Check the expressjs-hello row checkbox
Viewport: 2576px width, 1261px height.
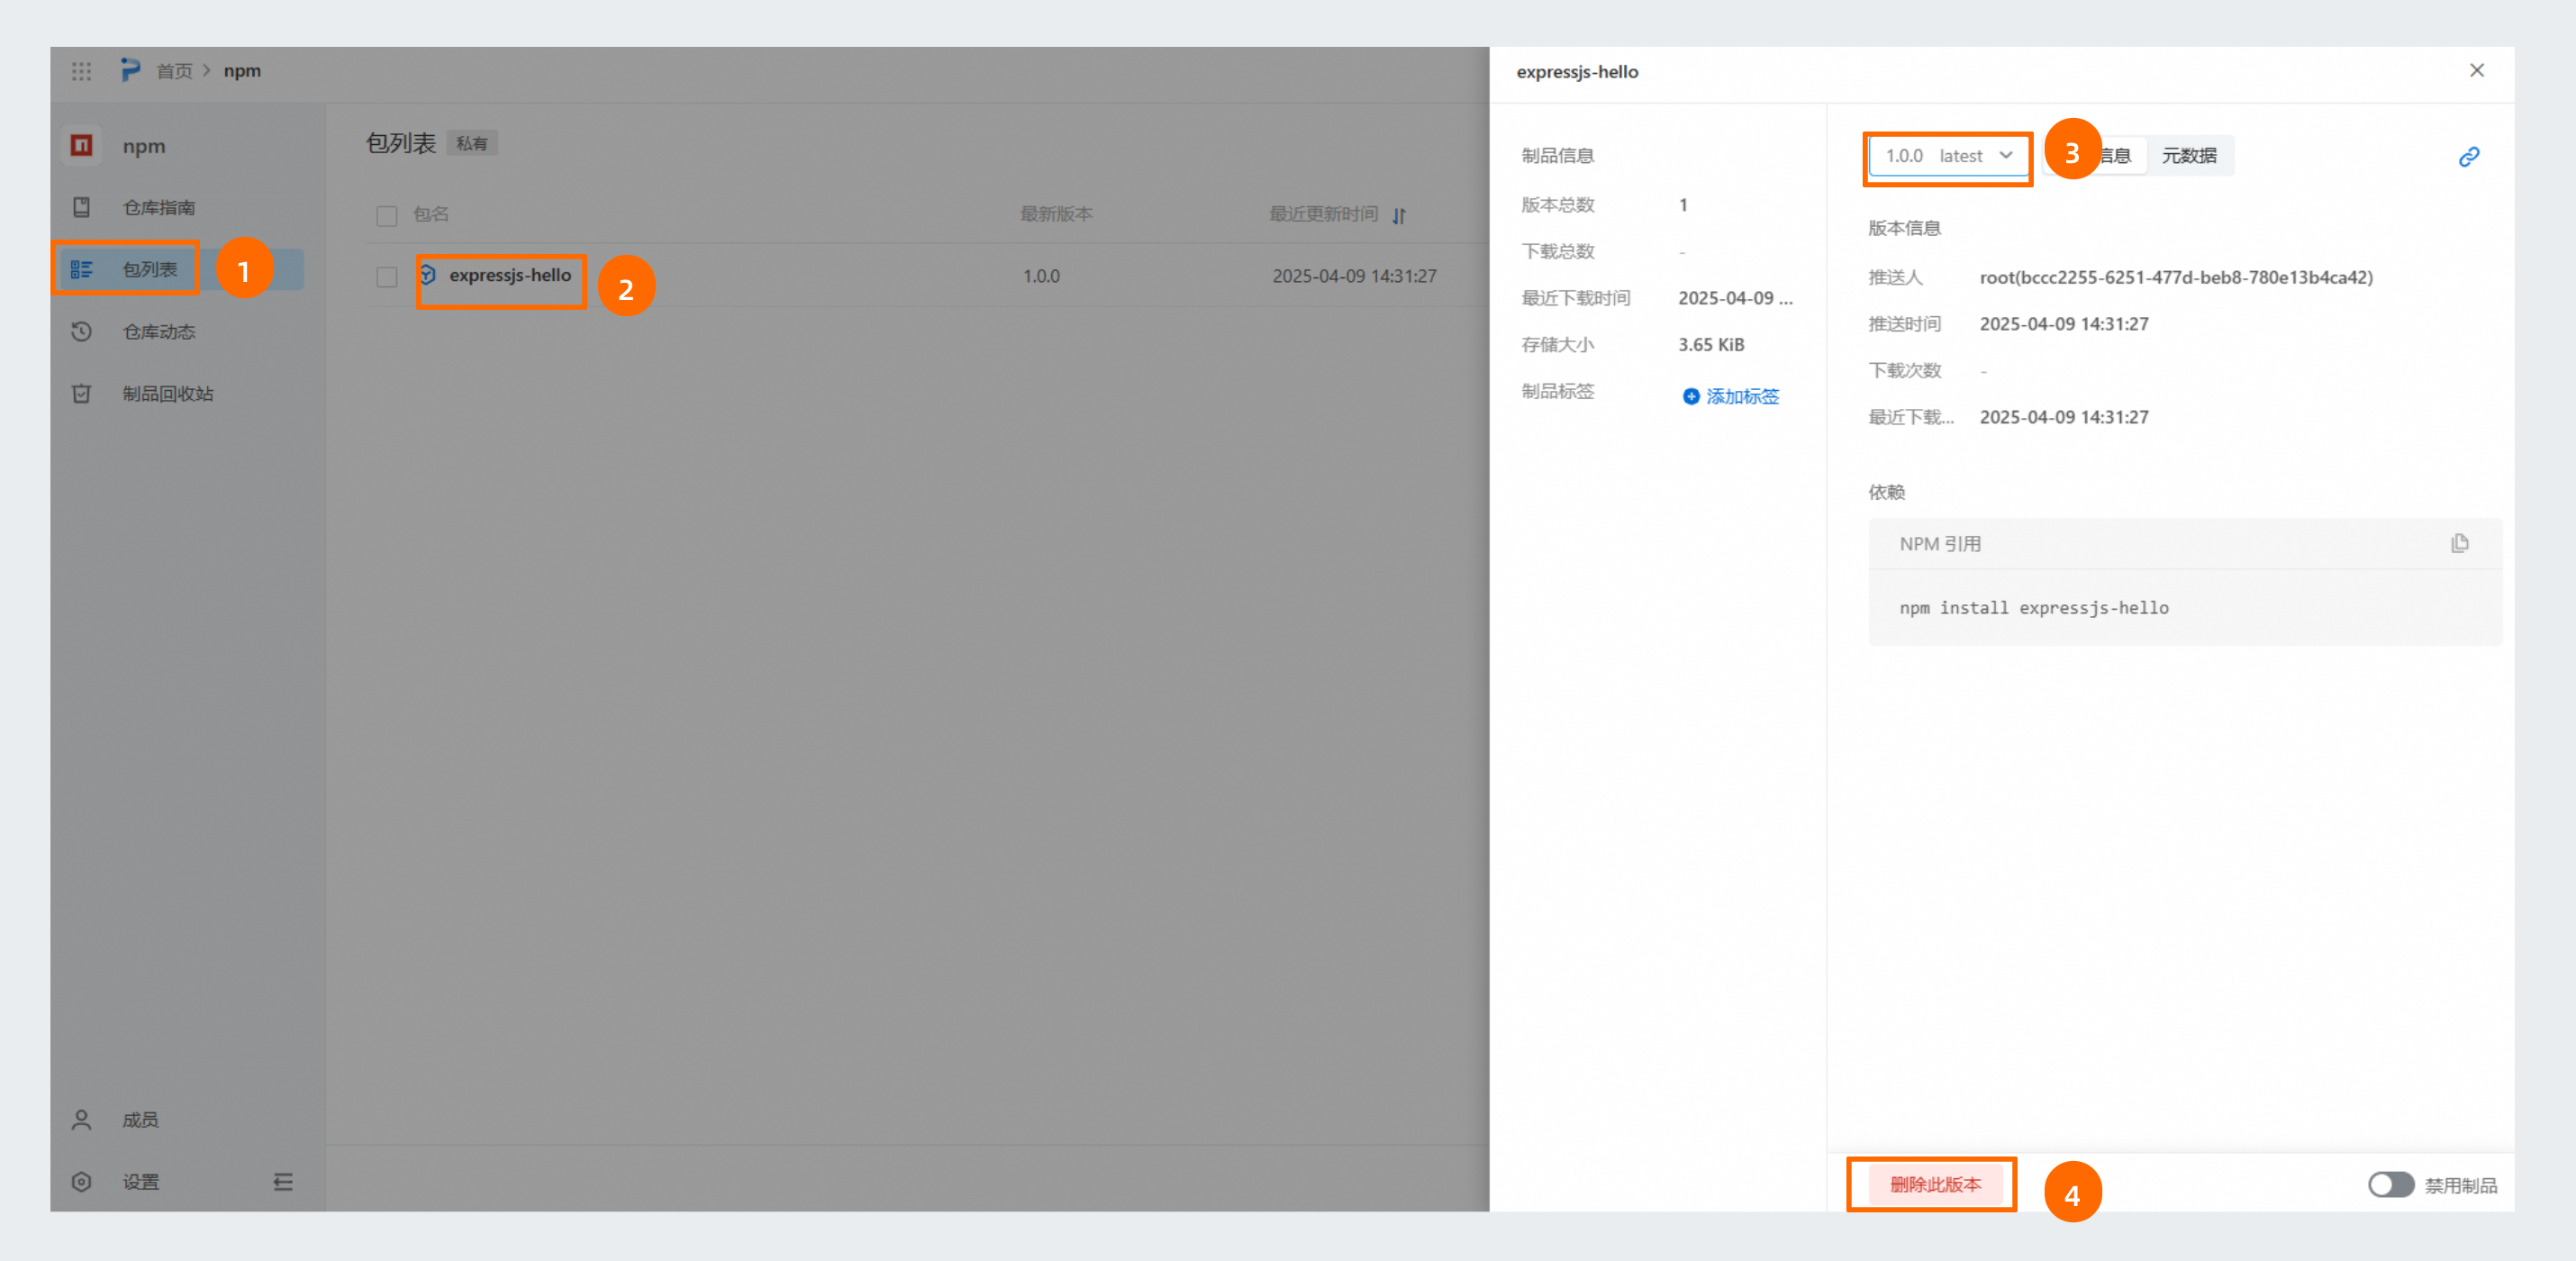(387, 277)
